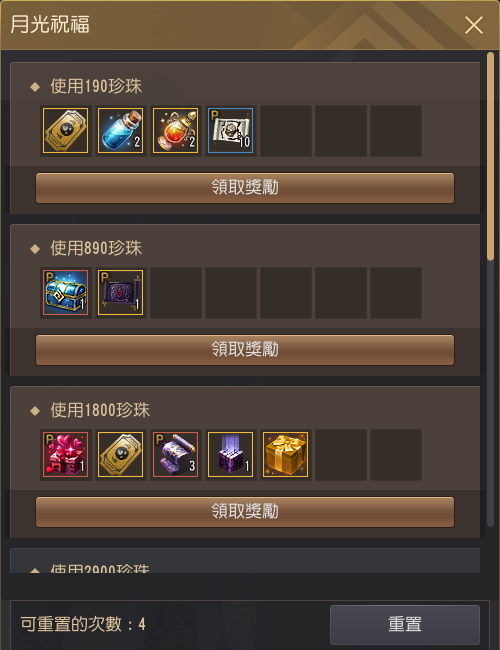Screen dimensions: 500x650
Task: Select the golden gift box reward
Action: [286, 455]
